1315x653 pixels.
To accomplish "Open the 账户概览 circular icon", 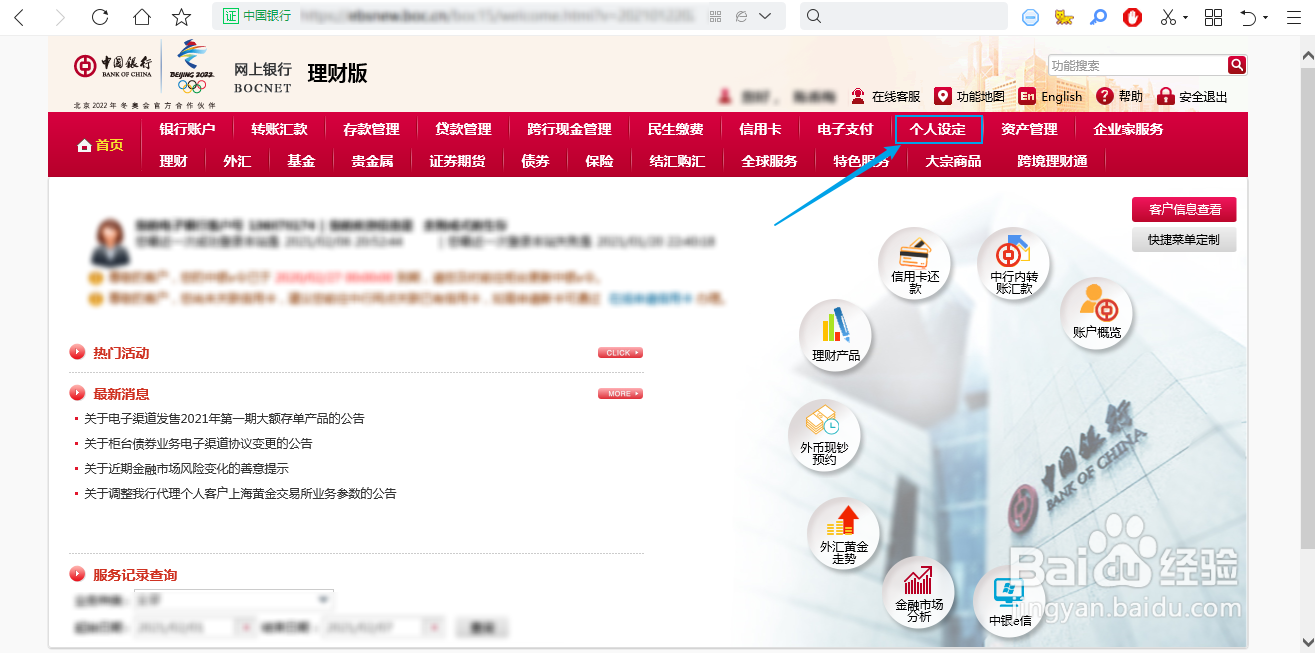I will 1096,313.
